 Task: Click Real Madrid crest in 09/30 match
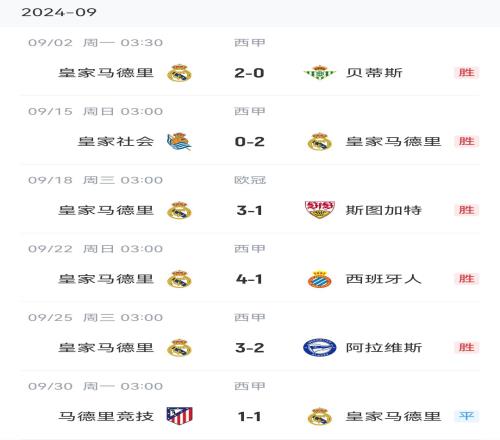(x=320, y=416)
